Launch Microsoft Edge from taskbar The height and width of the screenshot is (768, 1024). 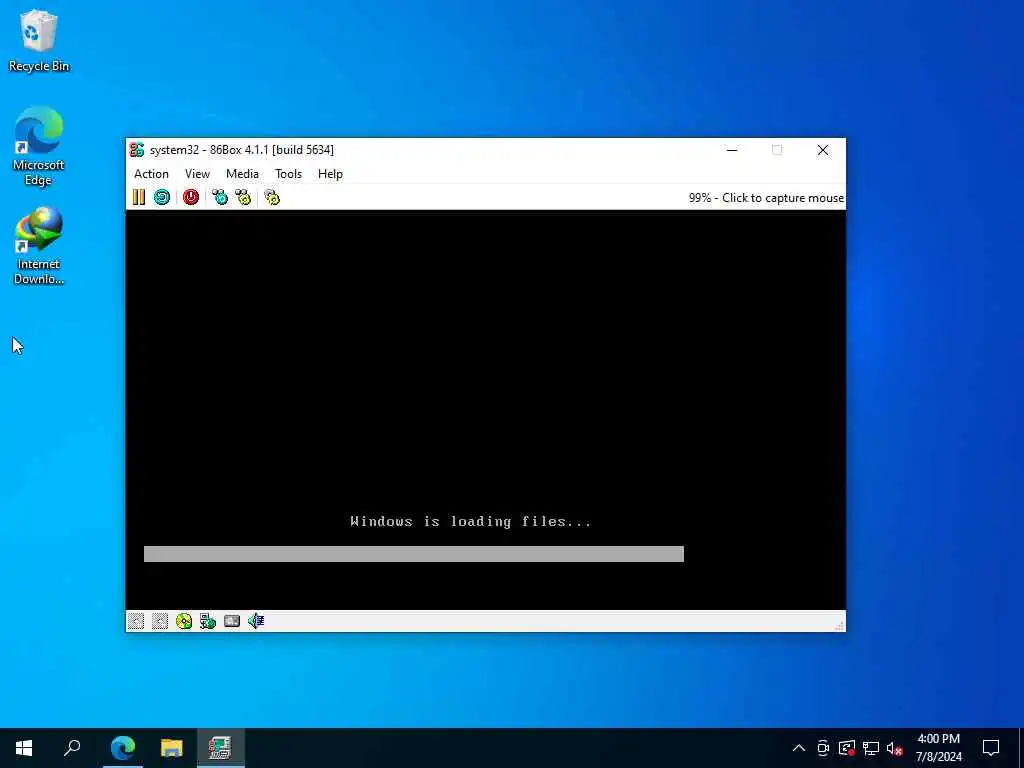pyautogui.click(x=123, y=748)
